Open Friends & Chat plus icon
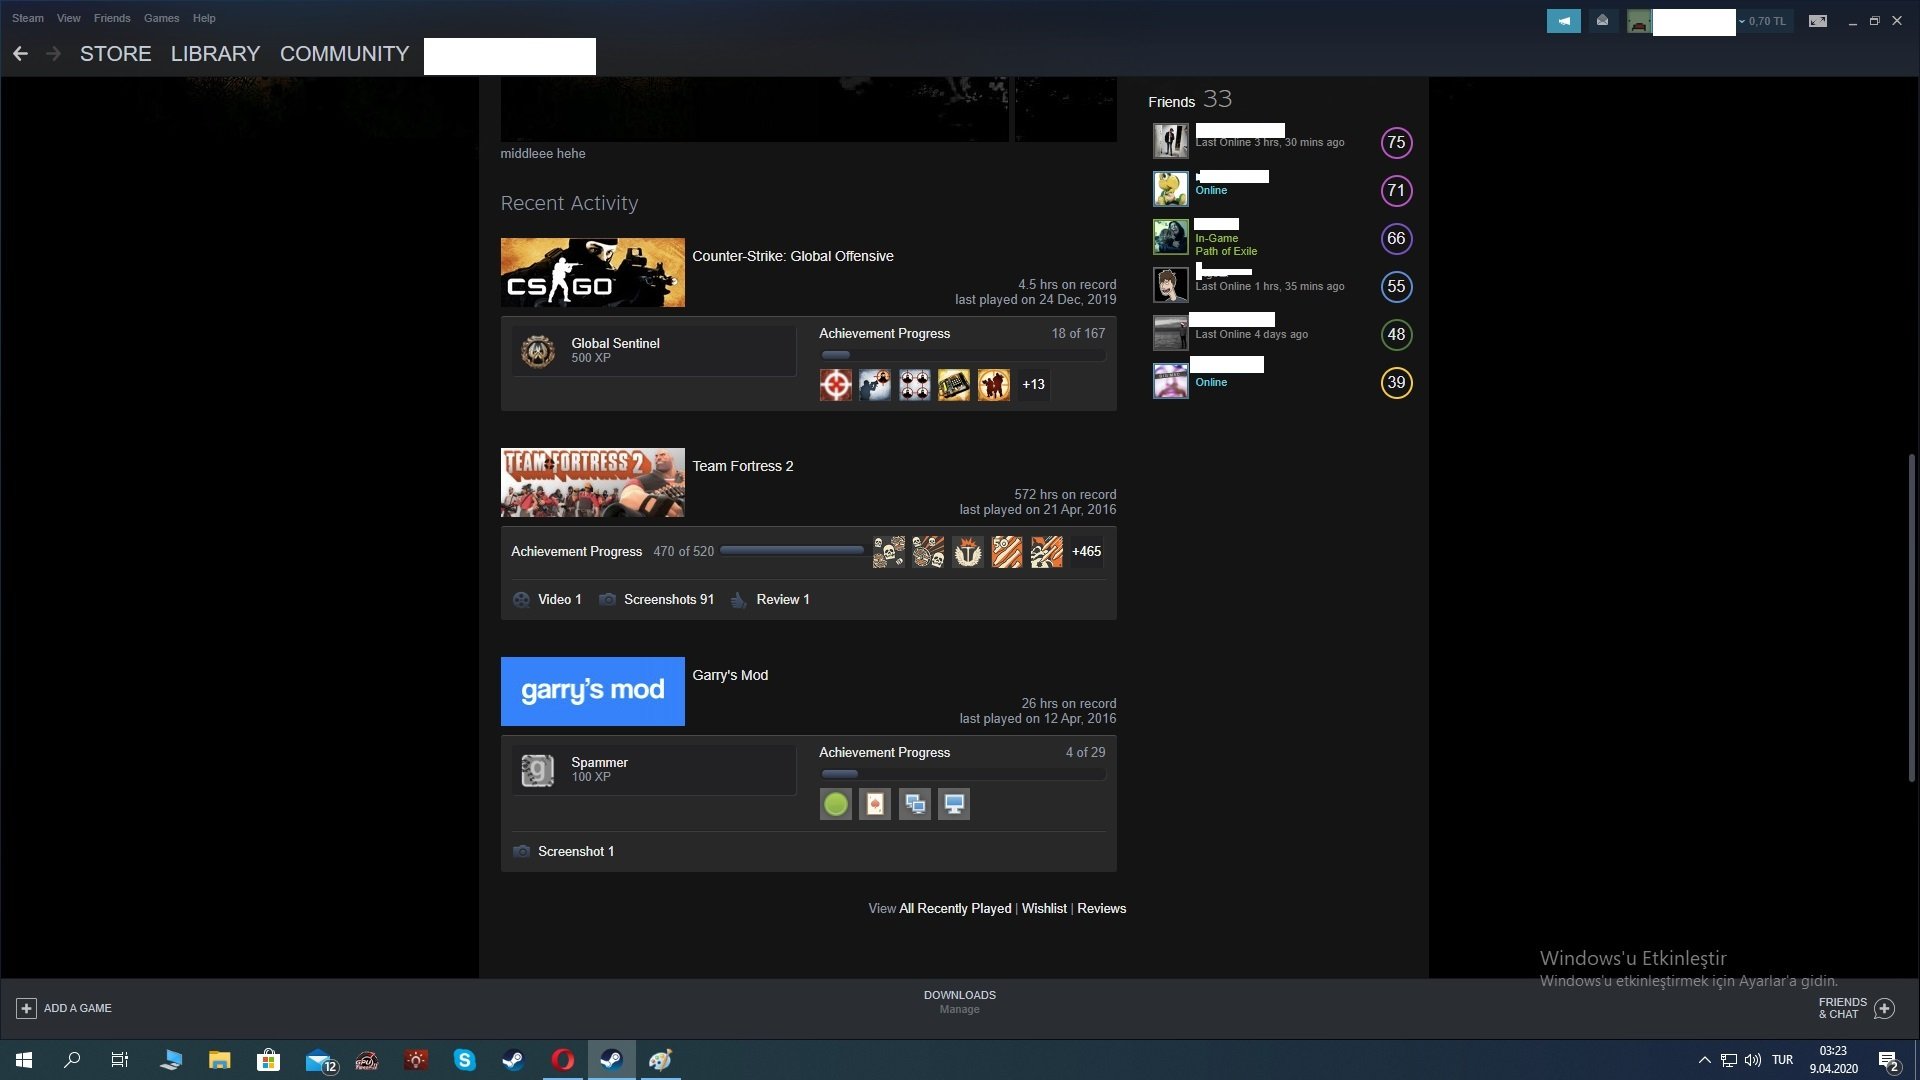 (x=1885, y=1008)
